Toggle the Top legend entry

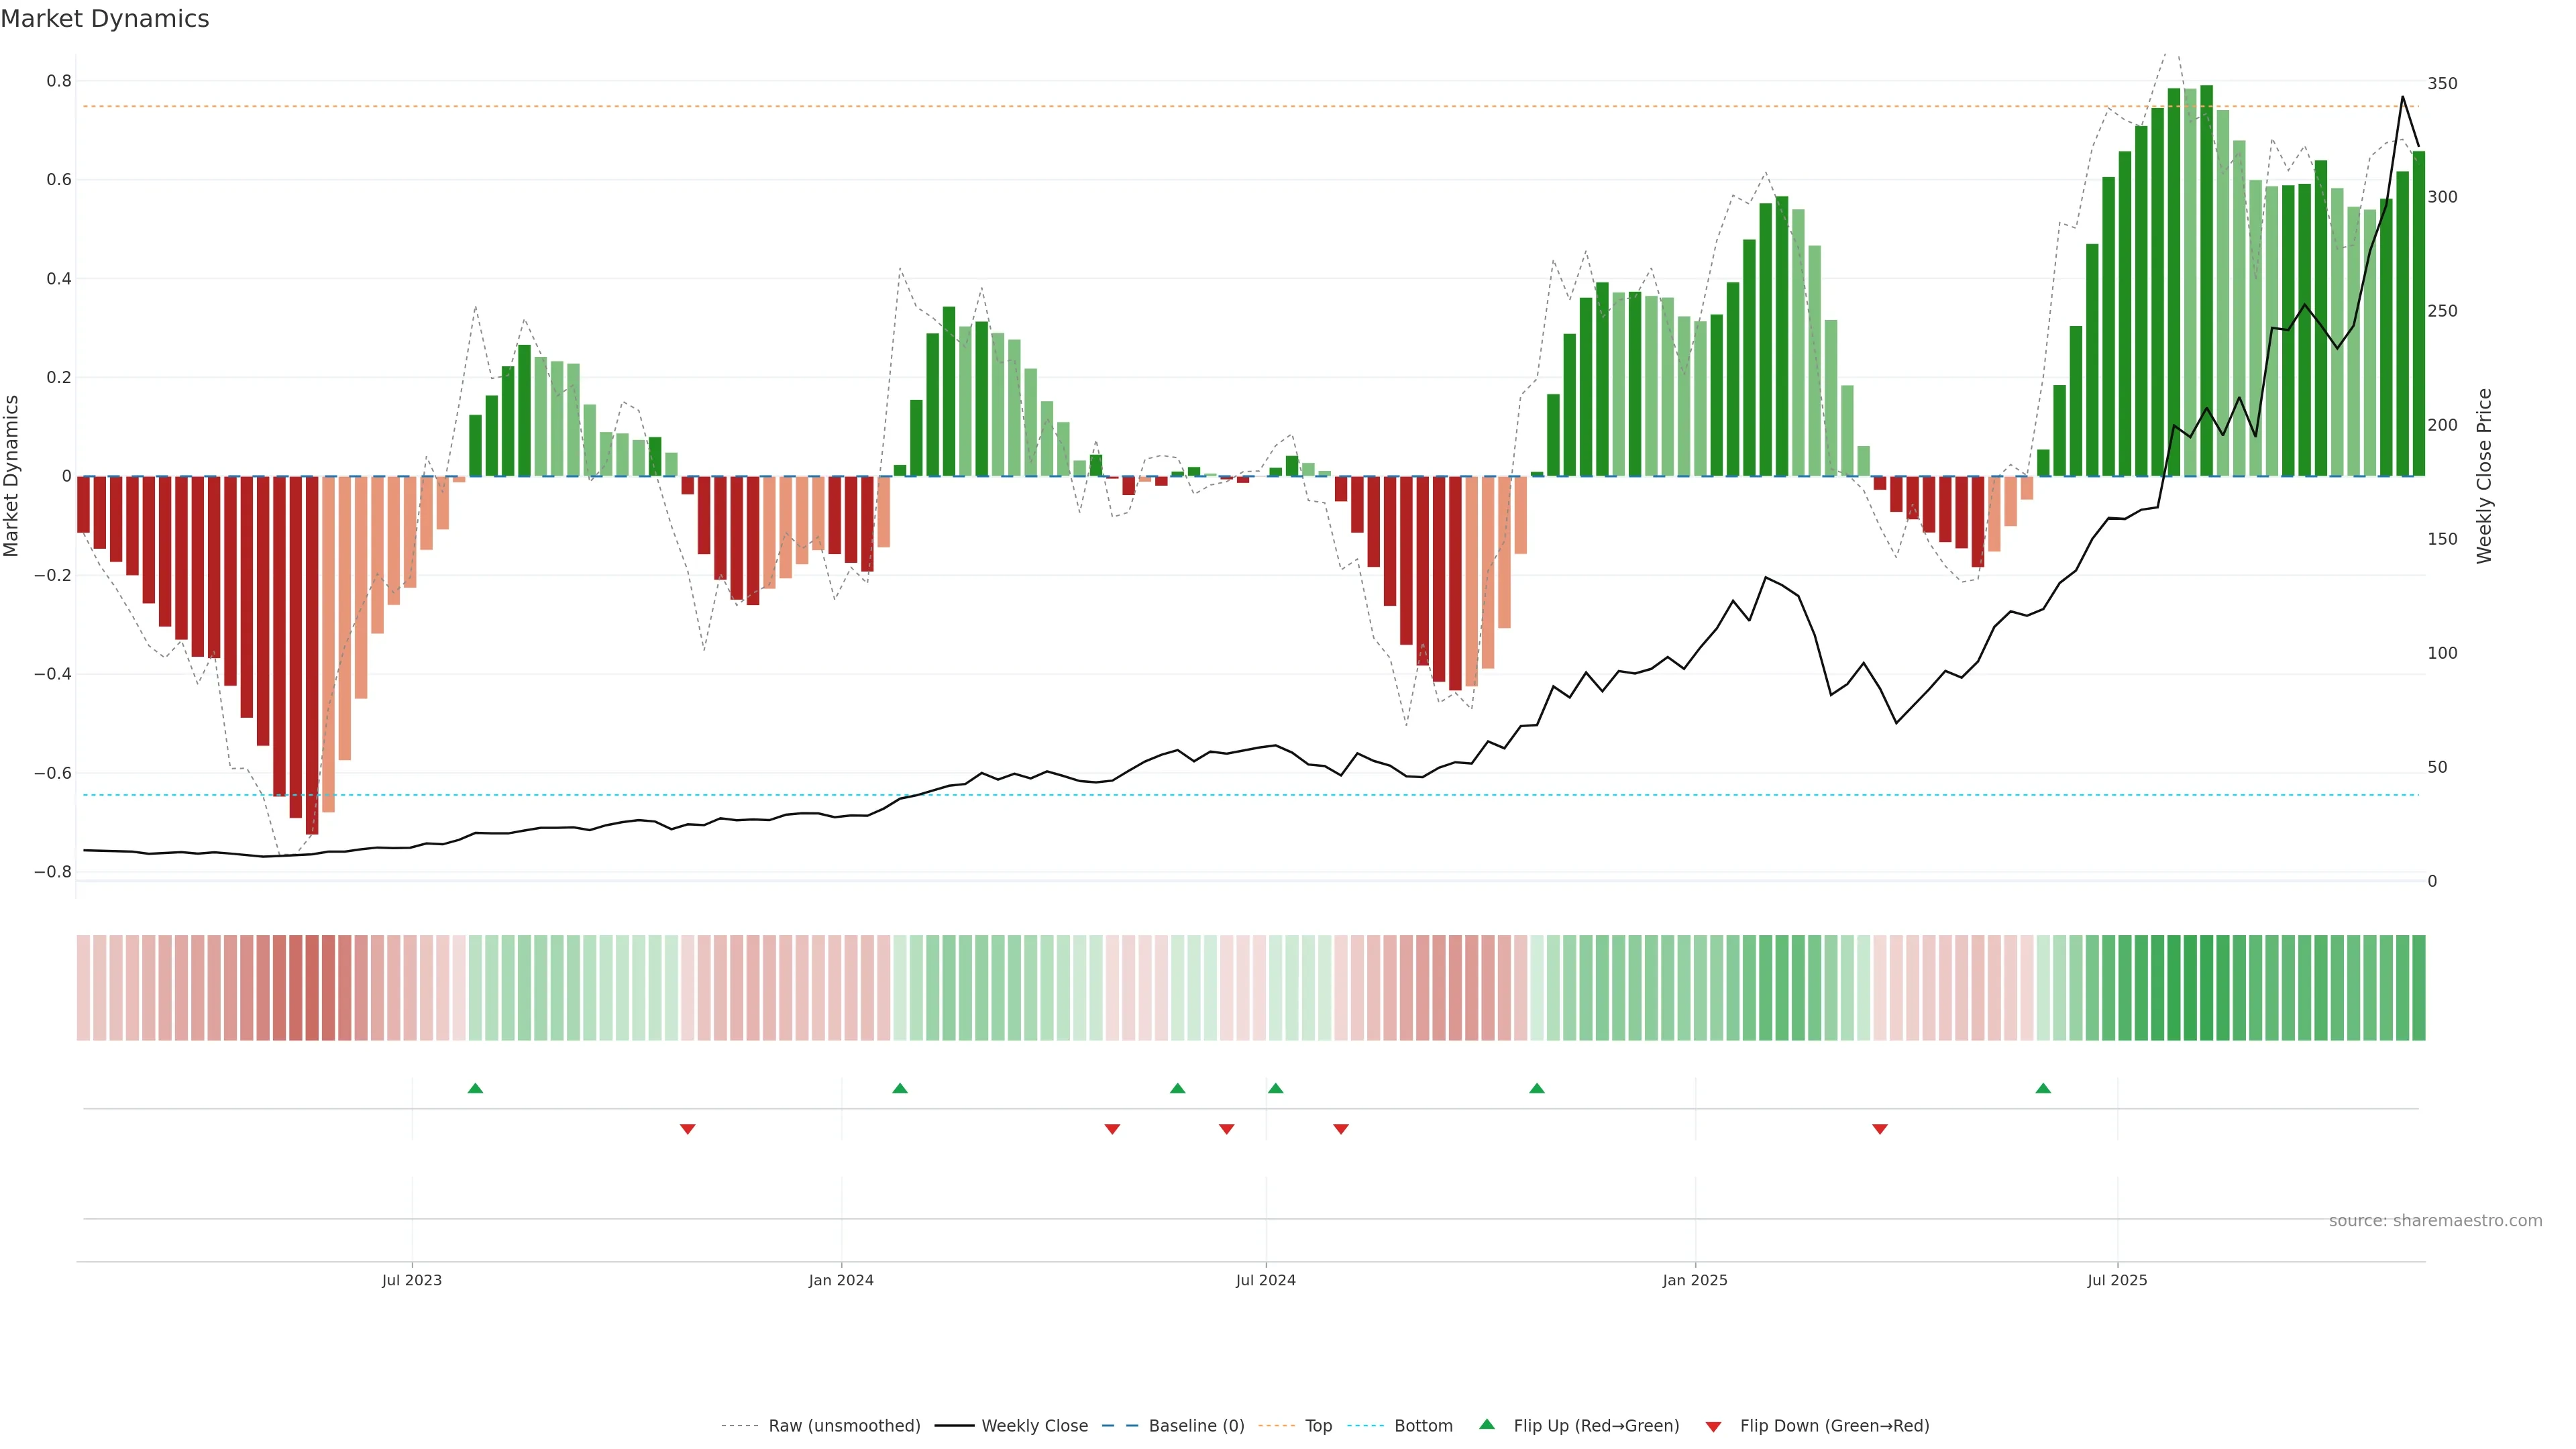(1318, 1425)
